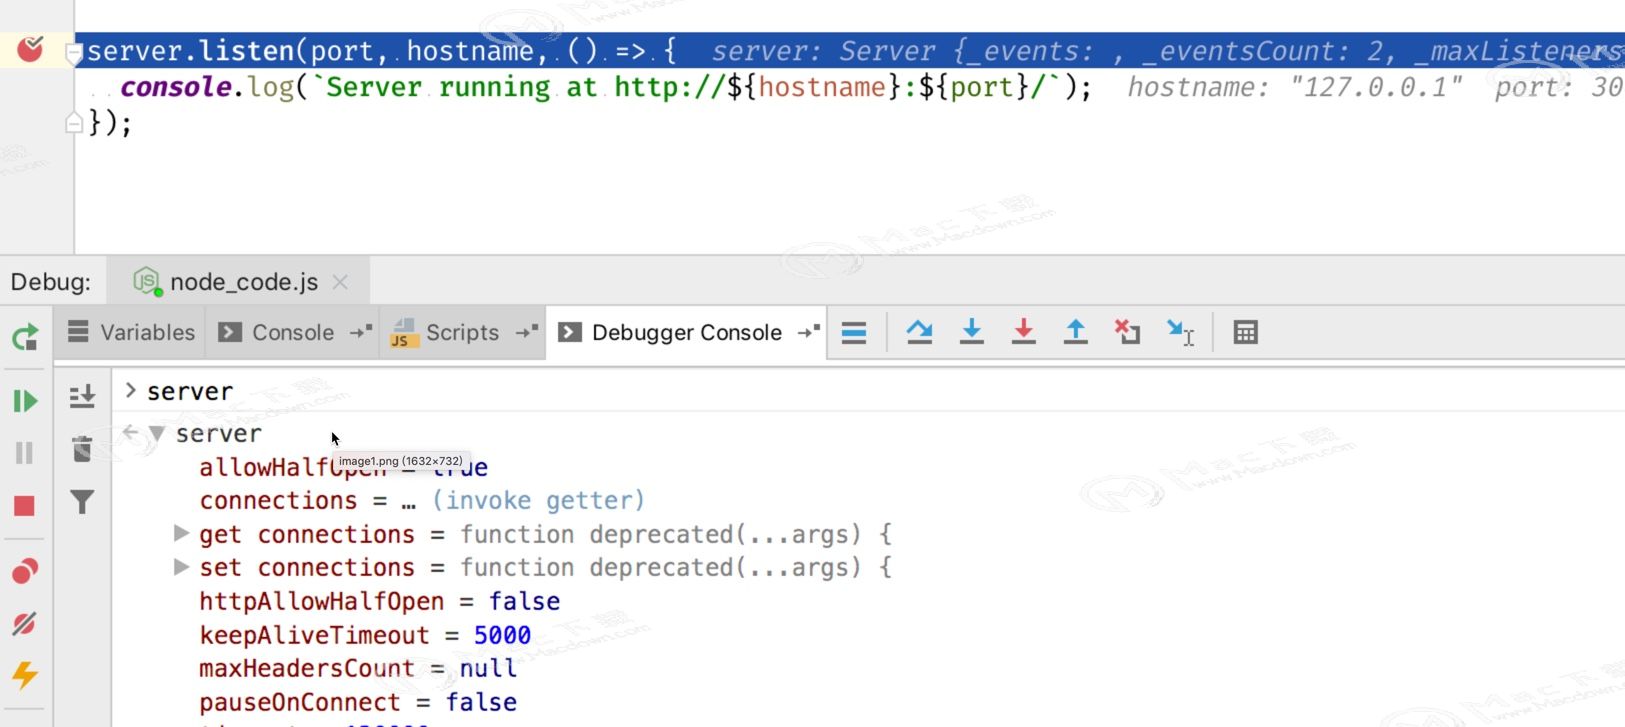Select the httpAllowHalfOpen = false row
Image resolution: width=1625 pixels, height=727 pixels.
379,601
